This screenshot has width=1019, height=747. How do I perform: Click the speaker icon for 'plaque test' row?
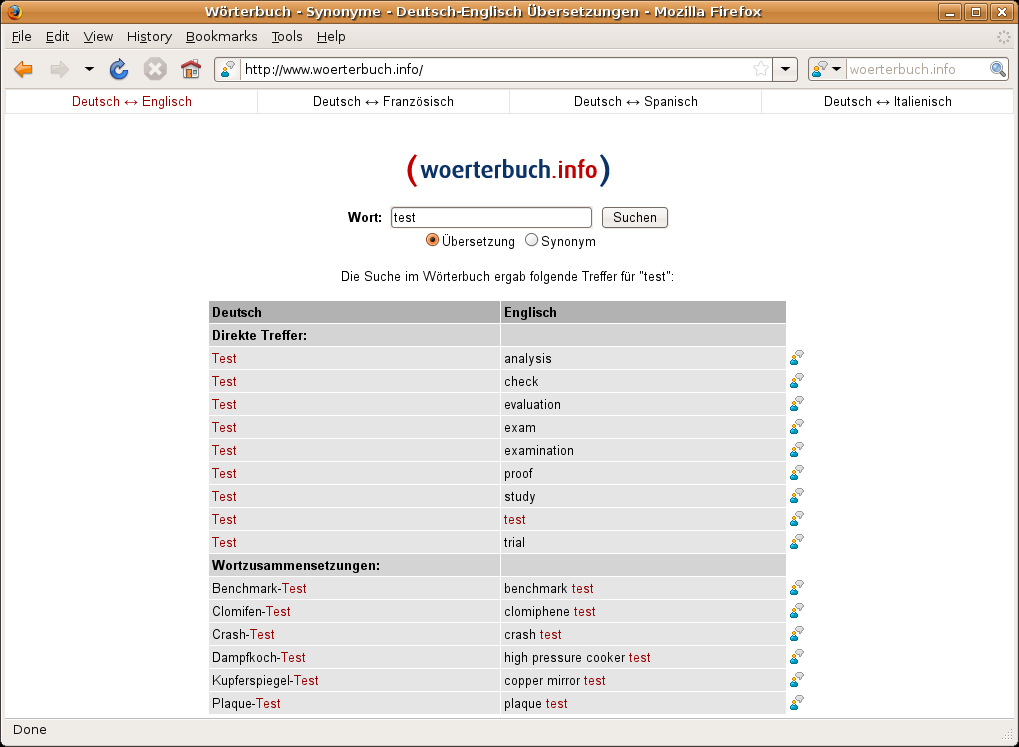pos(797,703)
